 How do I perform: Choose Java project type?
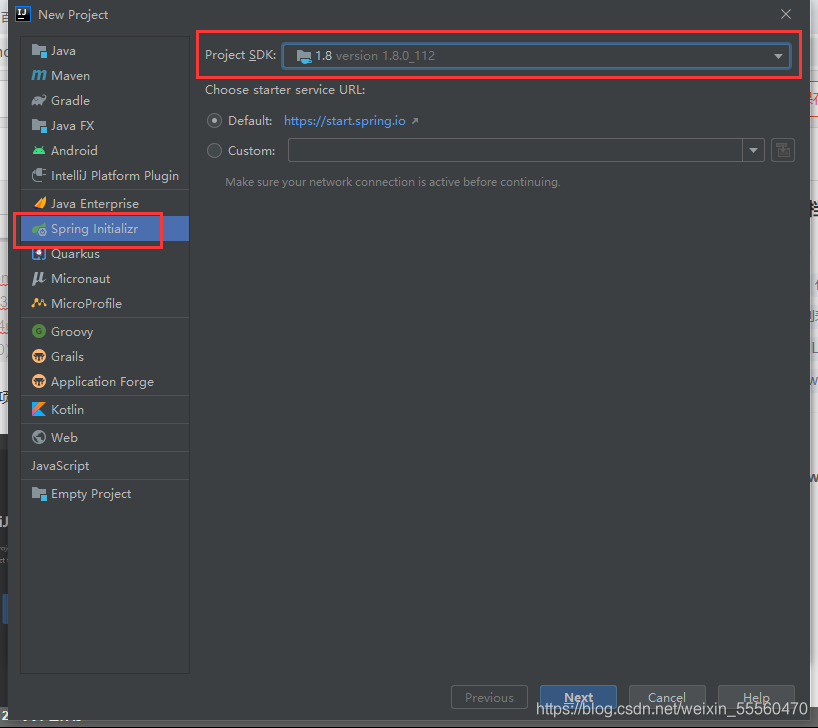tap(105, 51)
